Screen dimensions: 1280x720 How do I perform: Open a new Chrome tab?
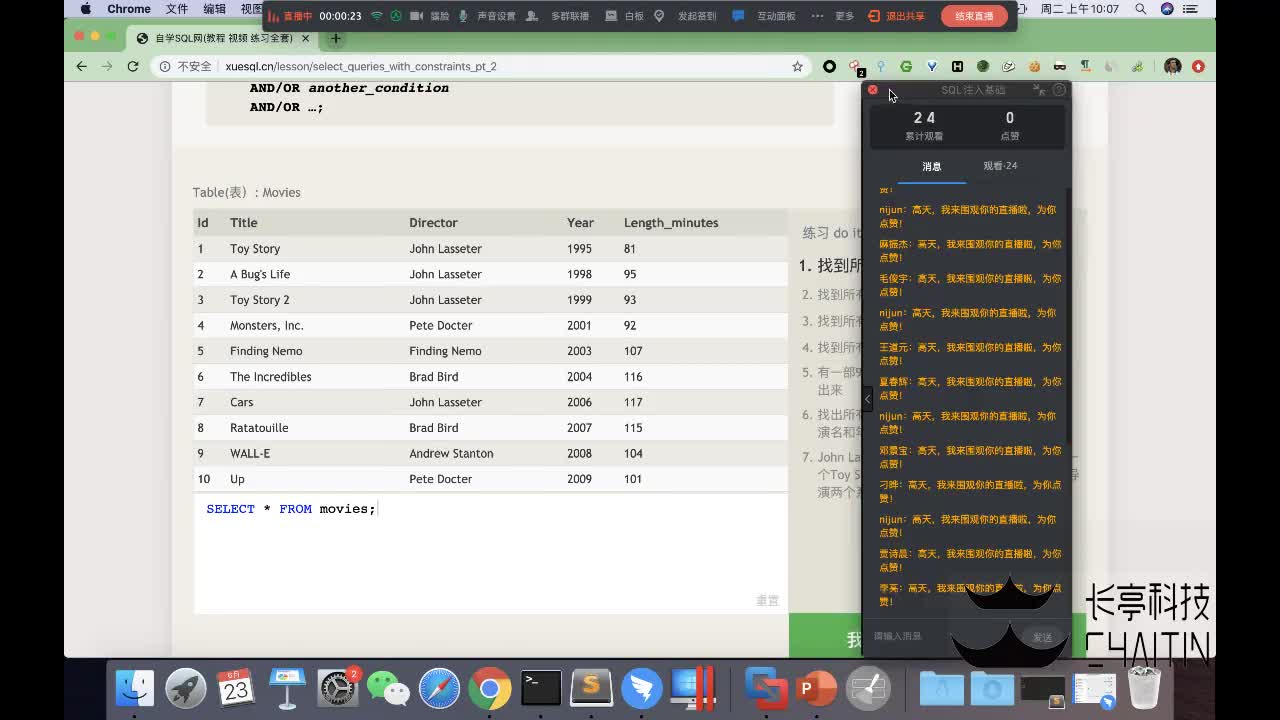[336, 39]
